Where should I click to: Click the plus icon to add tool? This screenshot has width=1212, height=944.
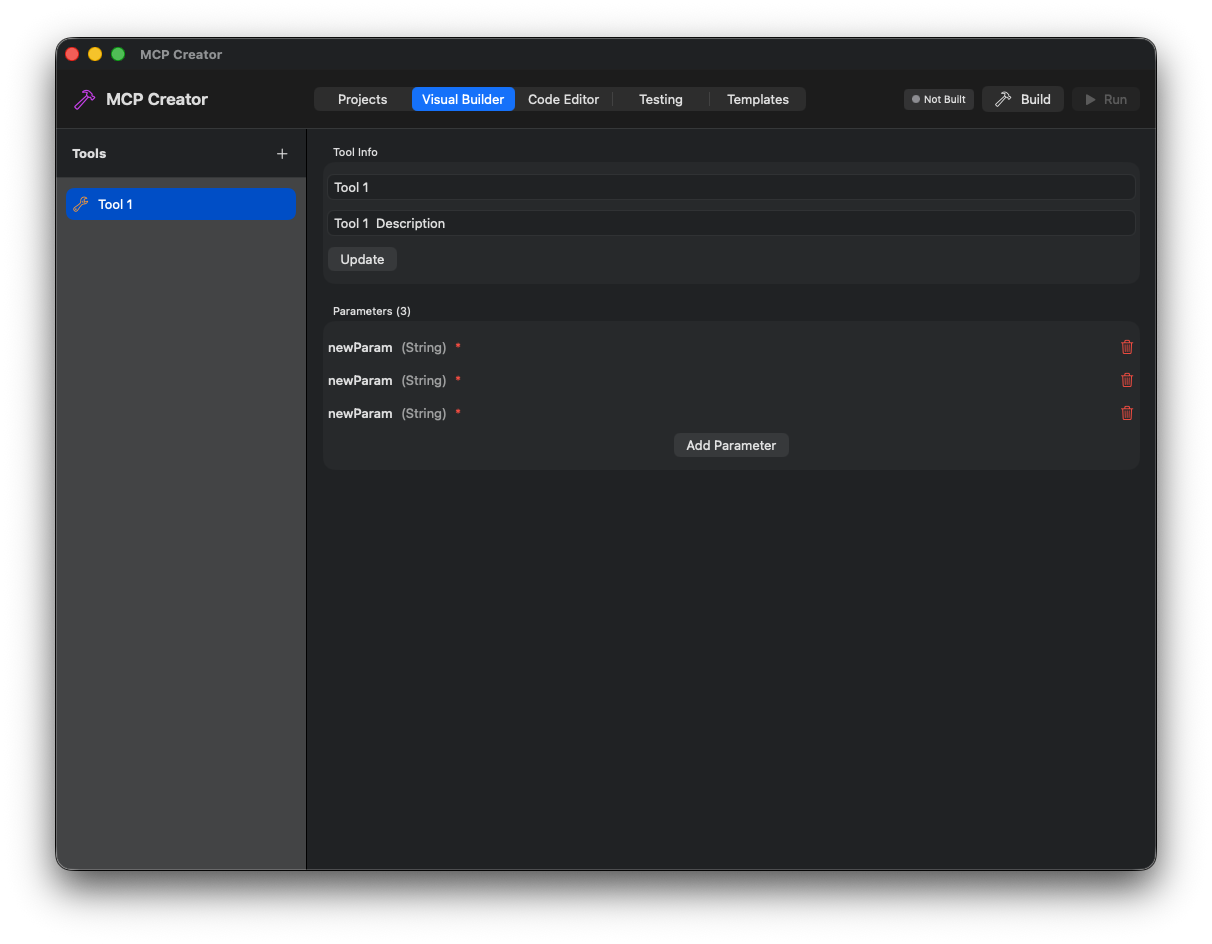point(282,154)
